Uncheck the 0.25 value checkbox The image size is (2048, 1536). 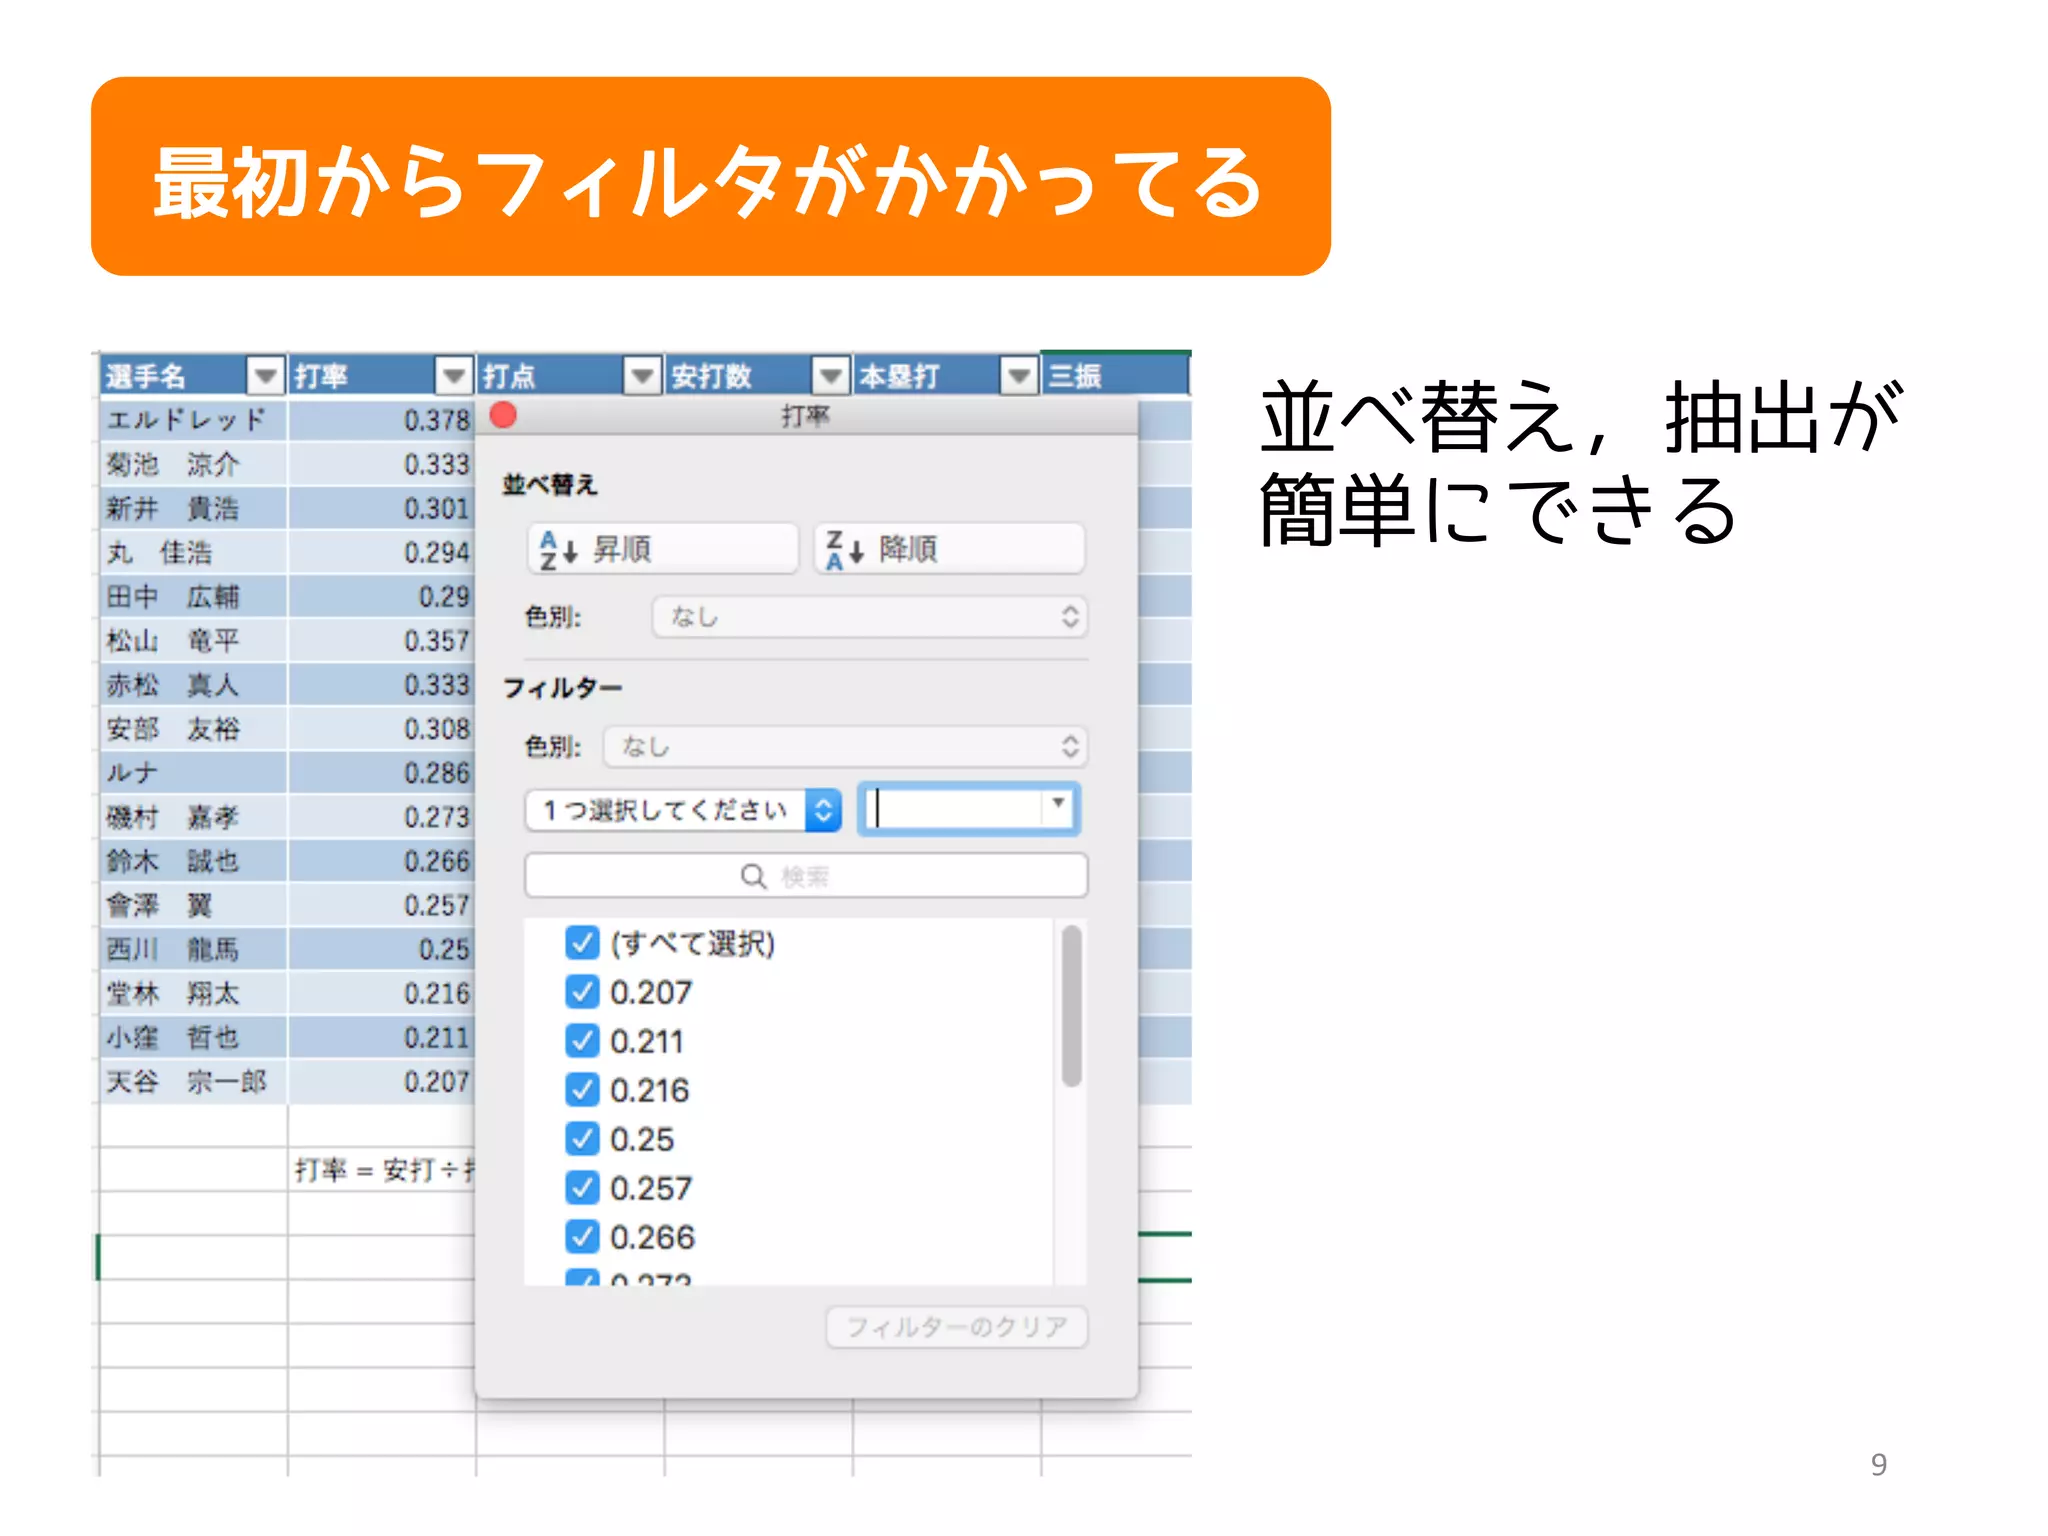pyautogui.click(x=582, y=1139)
